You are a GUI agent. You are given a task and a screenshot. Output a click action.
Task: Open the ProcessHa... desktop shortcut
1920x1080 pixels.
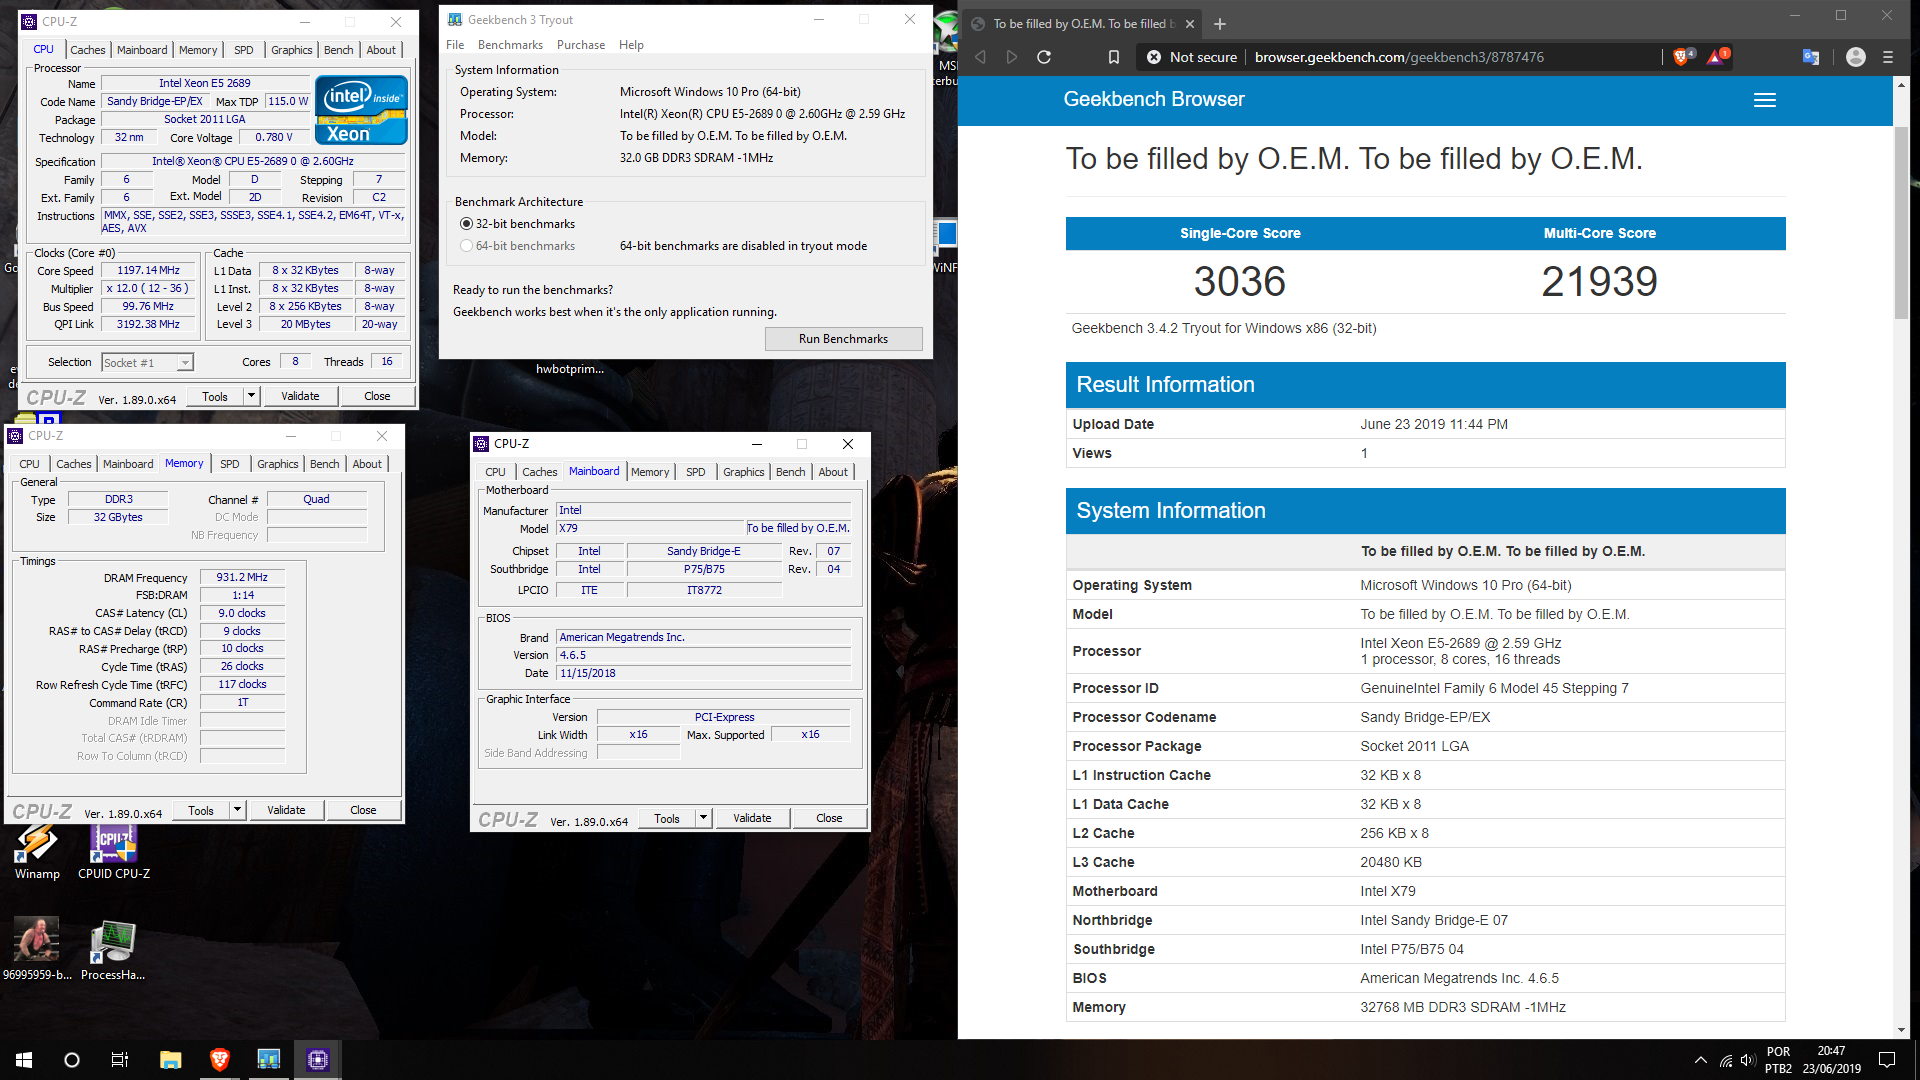coord(113,950)
